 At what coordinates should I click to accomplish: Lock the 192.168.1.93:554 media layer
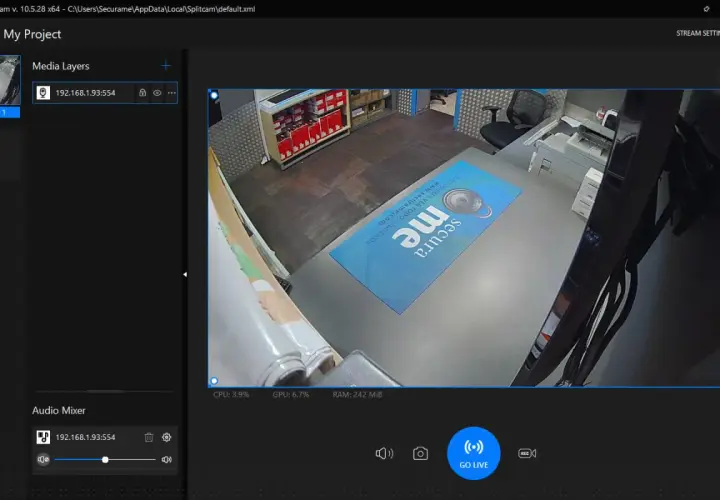[x=142, y=93]
